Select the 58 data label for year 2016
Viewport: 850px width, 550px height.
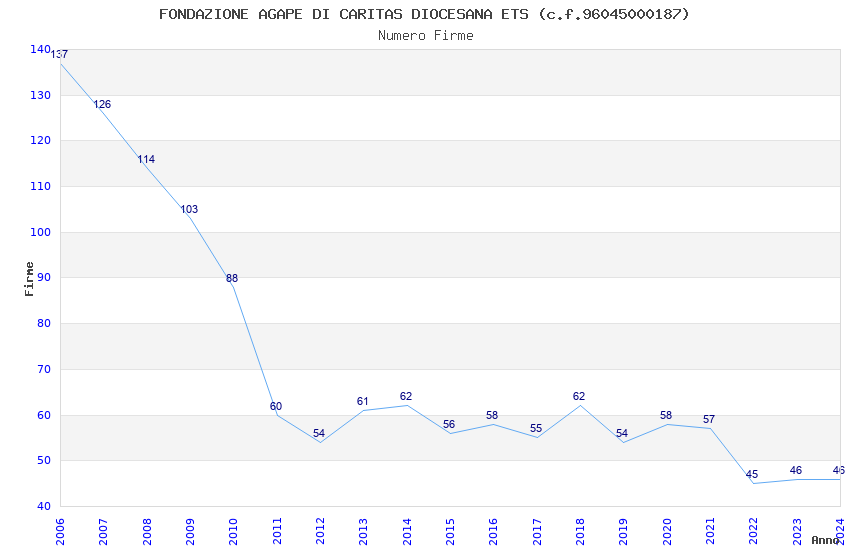pyautogui.click(x=492, y=416)
